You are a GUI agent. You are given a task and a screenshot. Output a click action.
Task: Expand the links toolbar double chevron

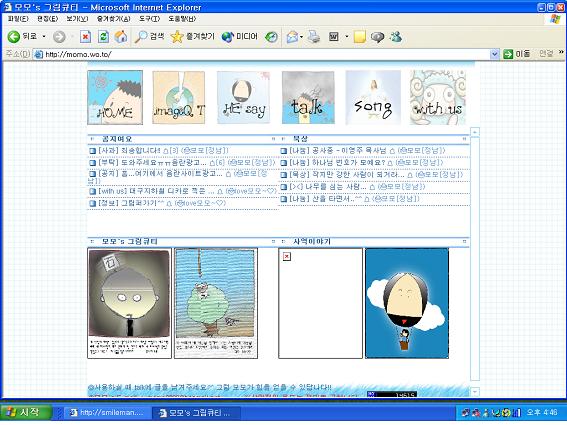[x=561, y=52]
